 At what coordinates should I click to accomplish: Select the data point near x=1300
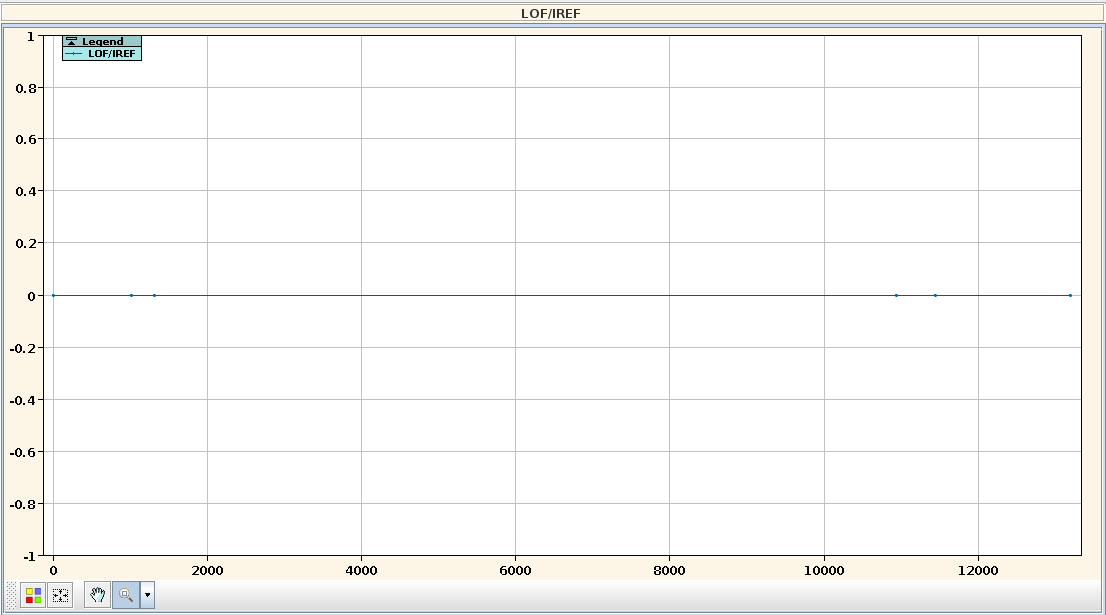(x=154, y=295)
